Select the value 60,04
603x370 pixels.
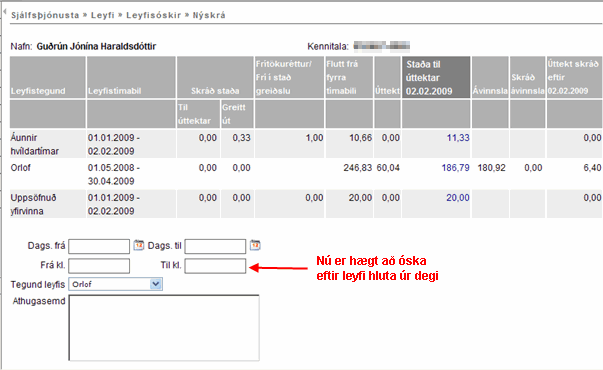pos(388,168)
